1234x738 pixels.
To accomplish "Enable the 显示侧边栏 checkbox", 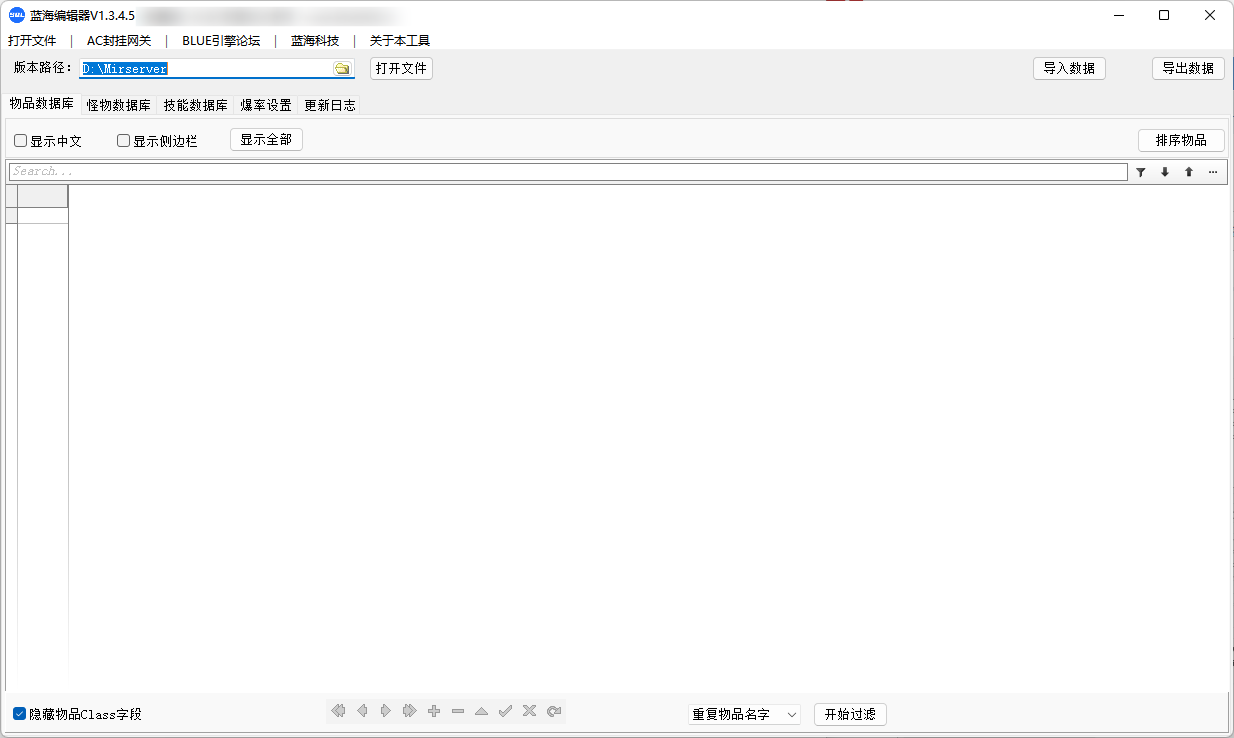I will [123, 140].
